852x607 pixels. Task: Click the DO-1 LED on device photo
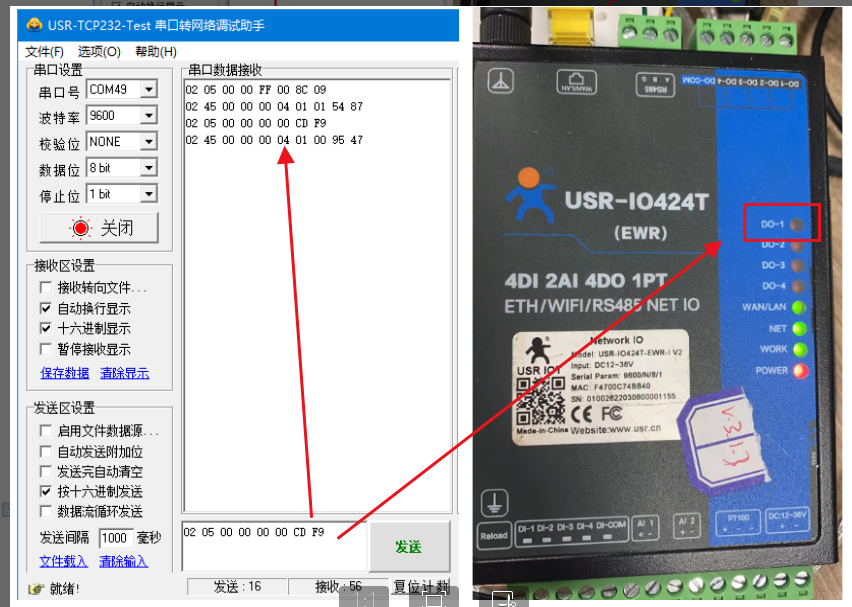click(x=797, y=224)
